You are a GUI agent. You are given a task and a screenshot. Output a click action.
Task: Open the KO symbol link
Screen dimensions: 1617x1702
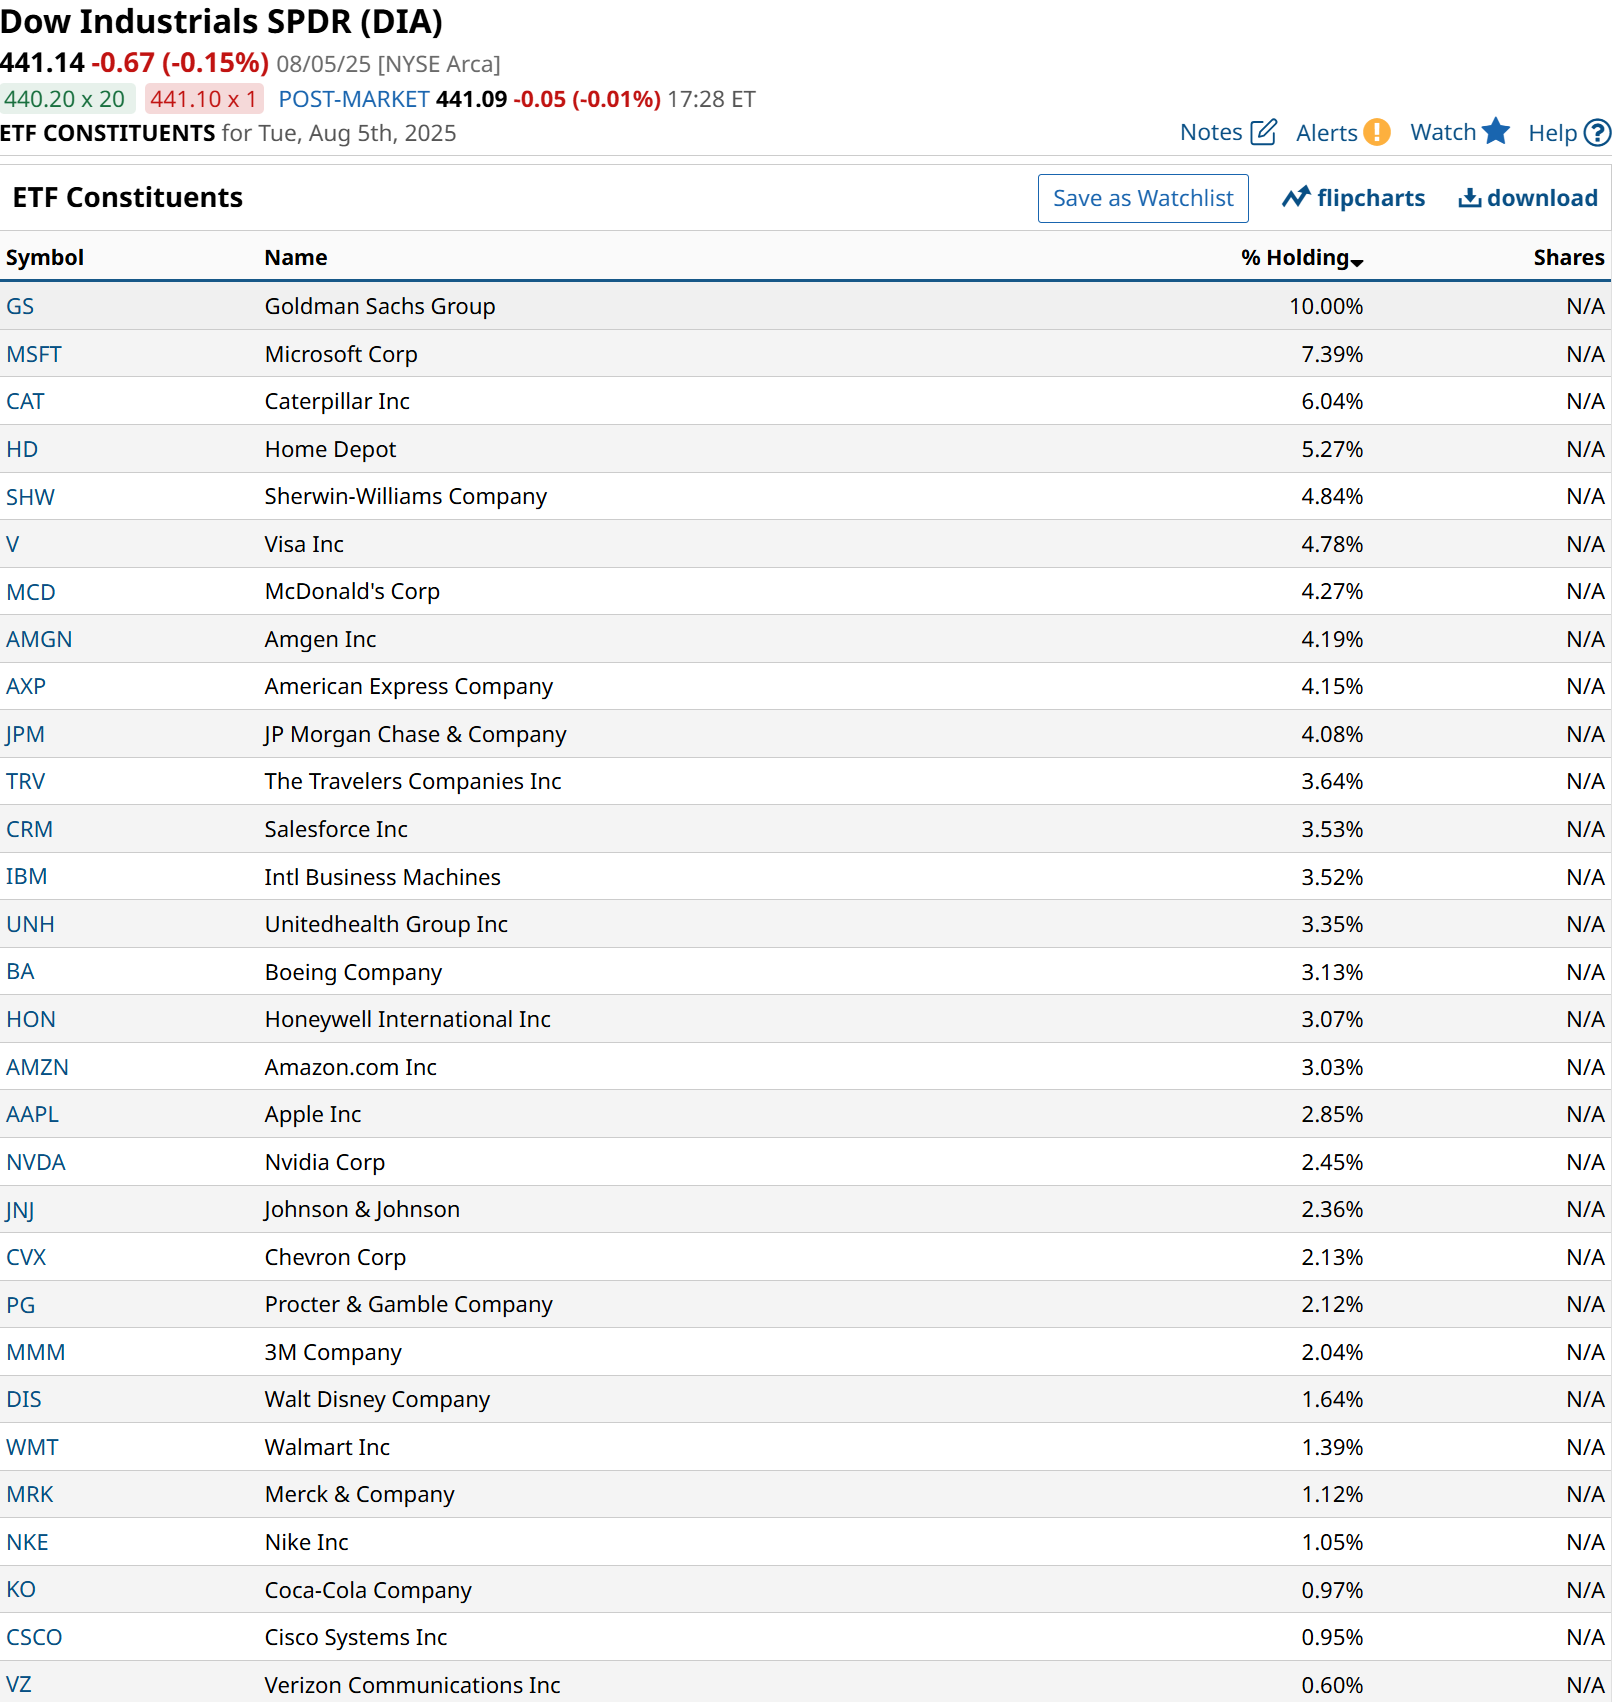[21, 1590]
